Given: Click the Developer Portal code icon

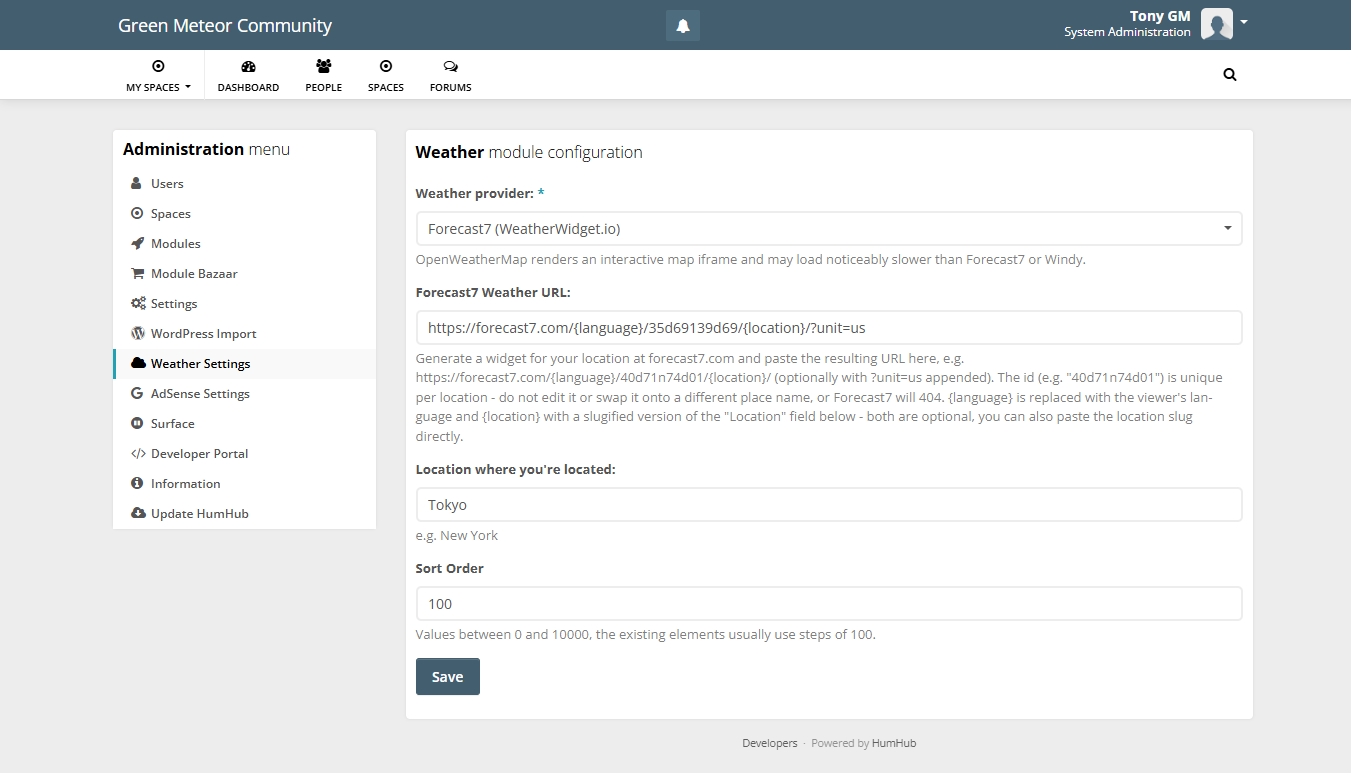Looking at the screenshot, I should 138,453.
